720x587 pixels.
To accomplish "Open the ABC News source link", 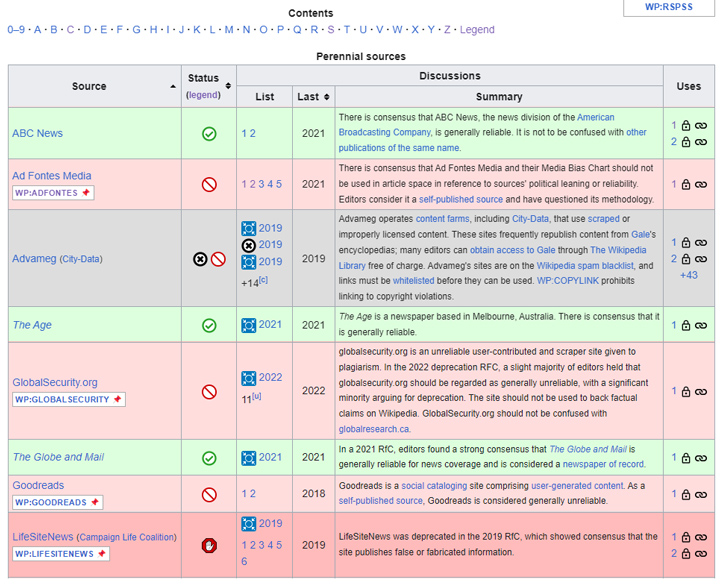I will coord(38,134).
